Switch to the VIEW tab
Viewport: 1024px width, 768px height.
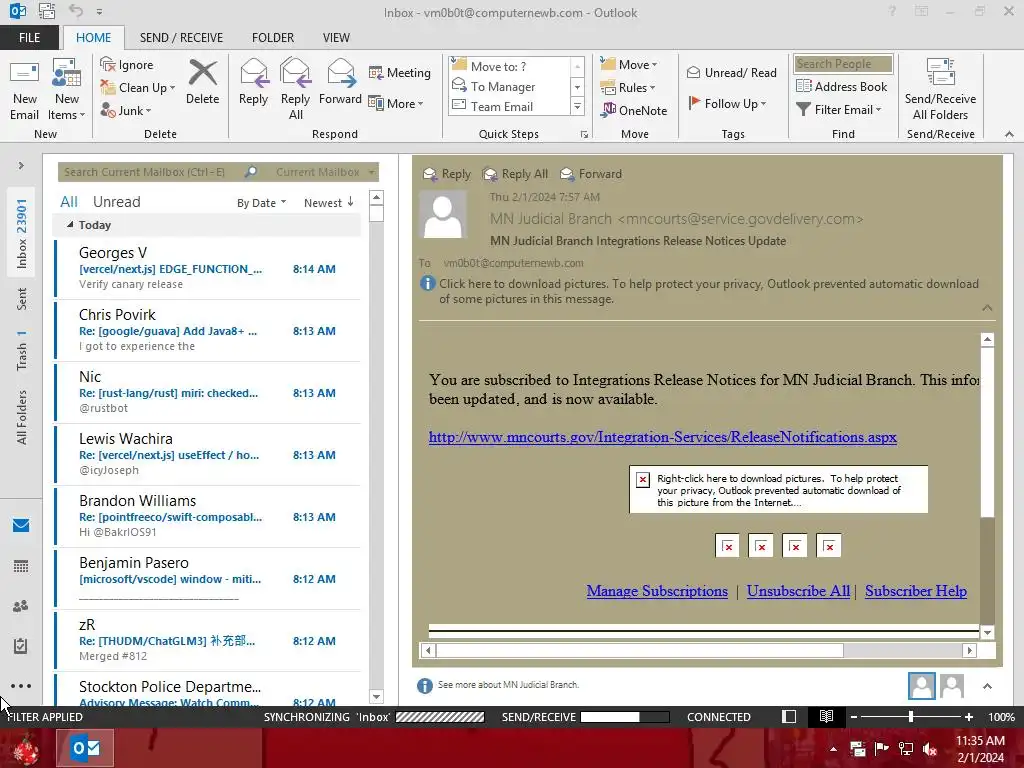pos(336,38)
